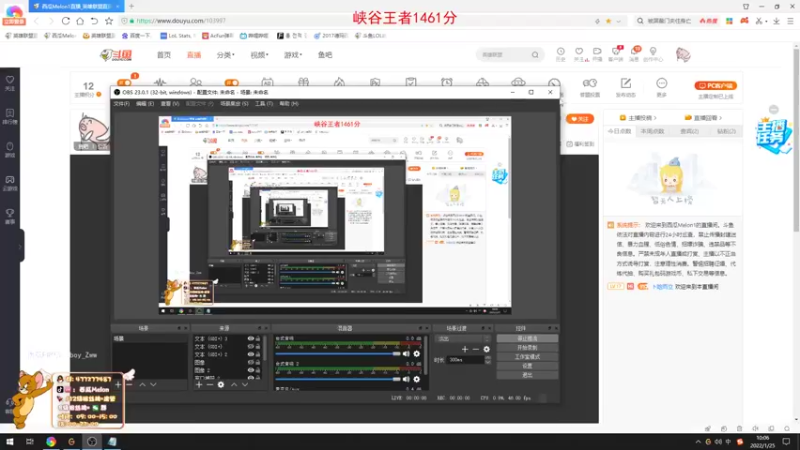The height and width of the screenshot is (450, 800).
Task: Lock the second text source
Action: coord(258,346)
